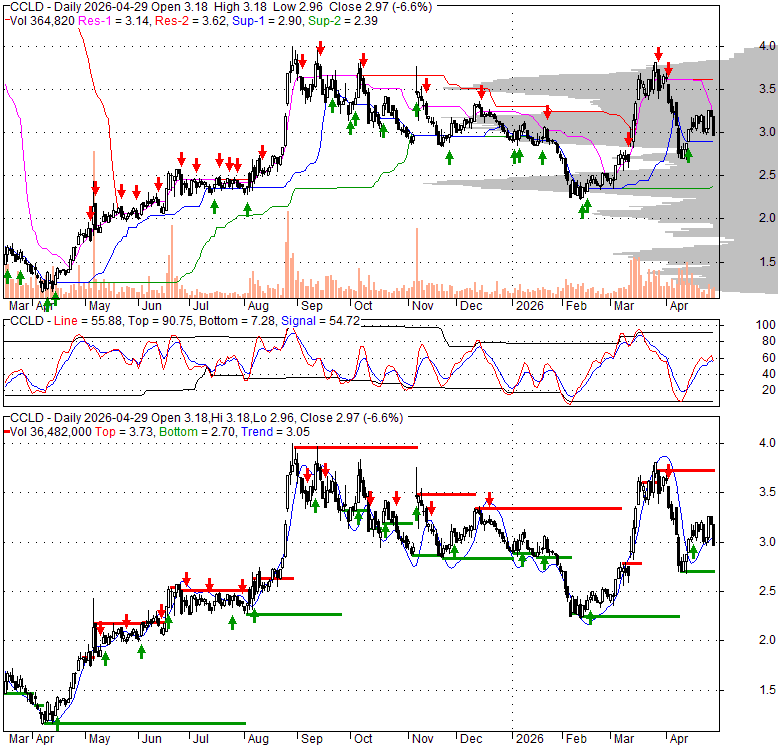Click the Trend = 3.05 legend value
The width and height of the screenshot is (780, 745).
tap(276, 432)
